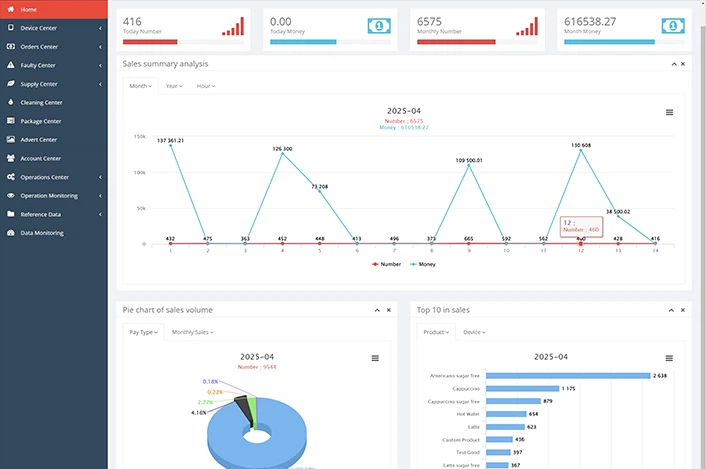706x469 pixels.
Task: Go to Advert Center page
Action: [38, 140]
